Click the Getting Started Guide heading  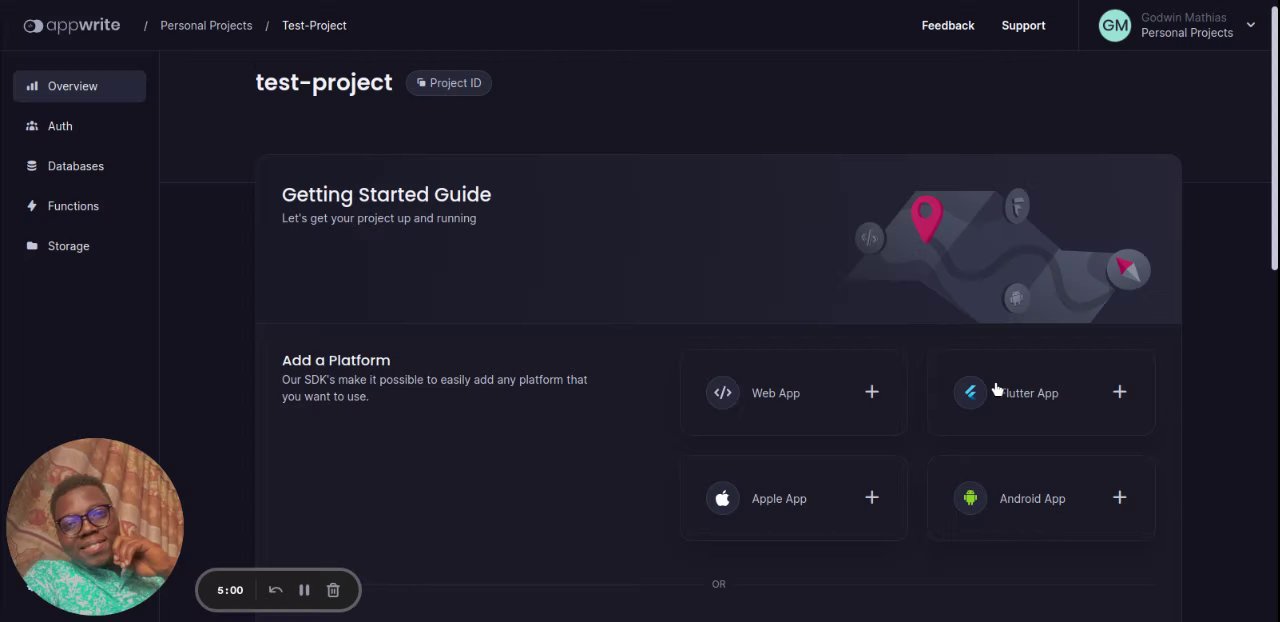click(x=386, y=194)
